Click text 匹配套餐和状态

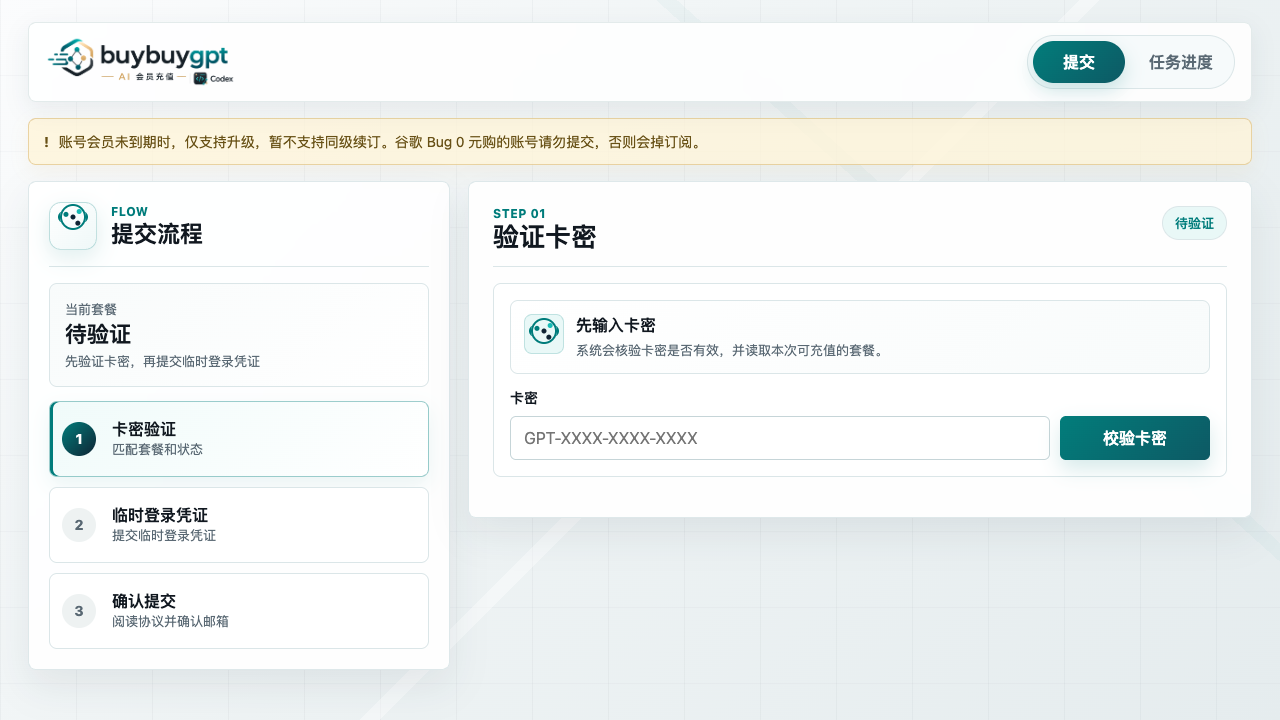click(x=157, y=450)
